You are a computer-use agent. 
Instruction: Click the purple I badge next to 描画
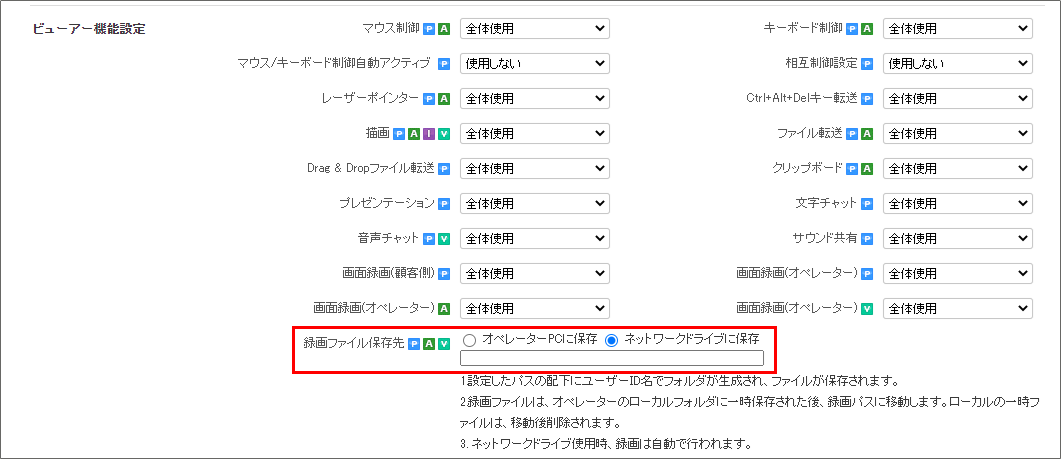[x=429, y=134]
